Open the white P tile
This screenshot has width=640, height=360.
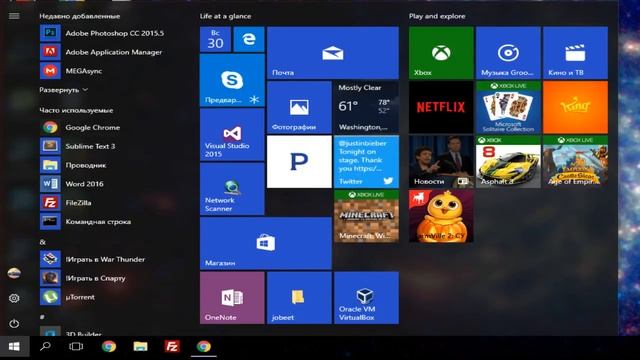[299, 162]
